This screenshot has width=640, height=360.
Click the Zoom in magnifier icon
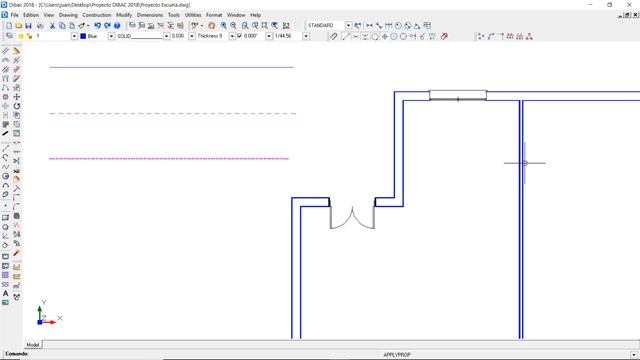(224, 26)
